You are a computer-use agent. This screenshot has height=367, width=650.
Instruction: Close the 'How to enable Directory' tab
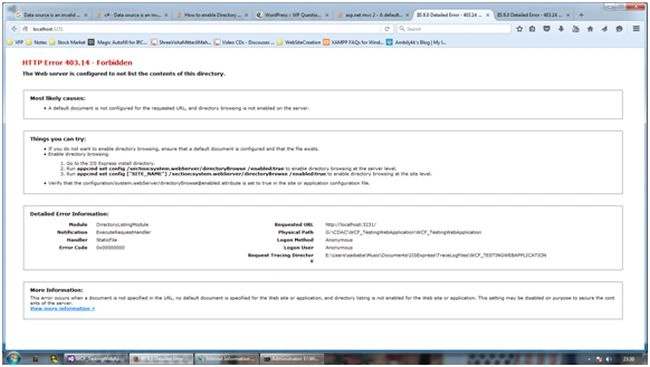[x=246, y=15]
